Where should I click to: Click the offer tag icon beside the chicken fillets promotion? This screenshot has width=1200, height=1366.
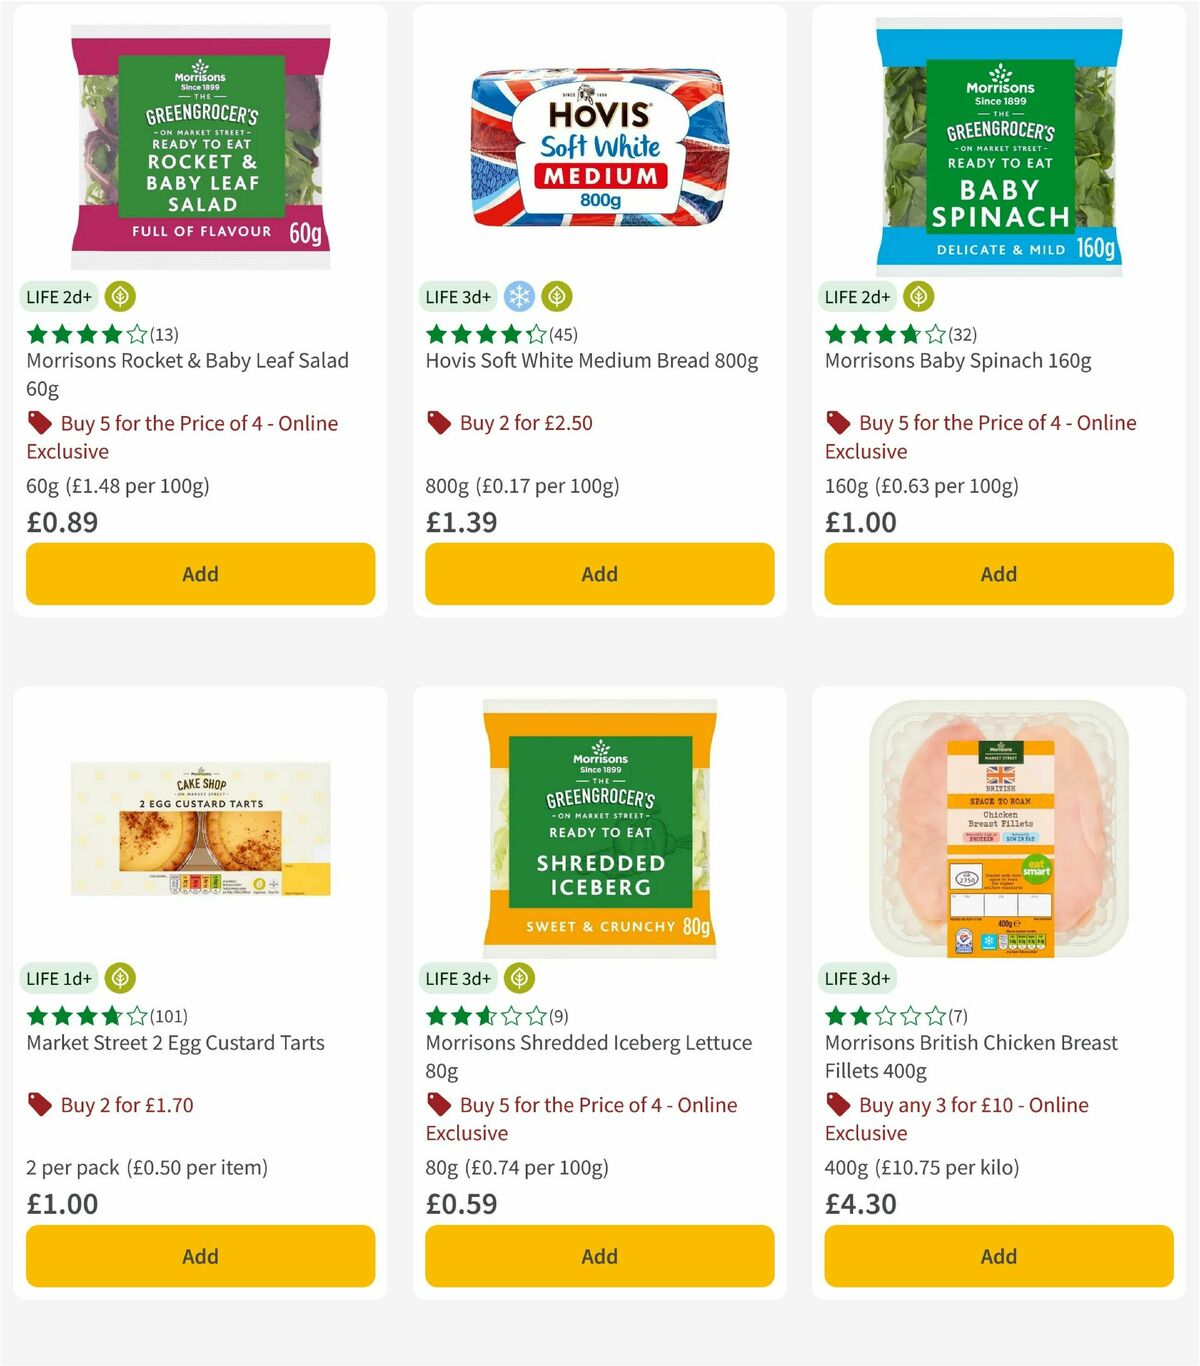click(837, 1104)
